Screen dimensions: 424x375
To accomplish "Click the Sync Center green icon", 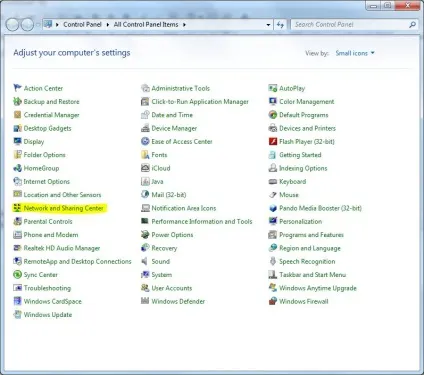I will (17, 275).
